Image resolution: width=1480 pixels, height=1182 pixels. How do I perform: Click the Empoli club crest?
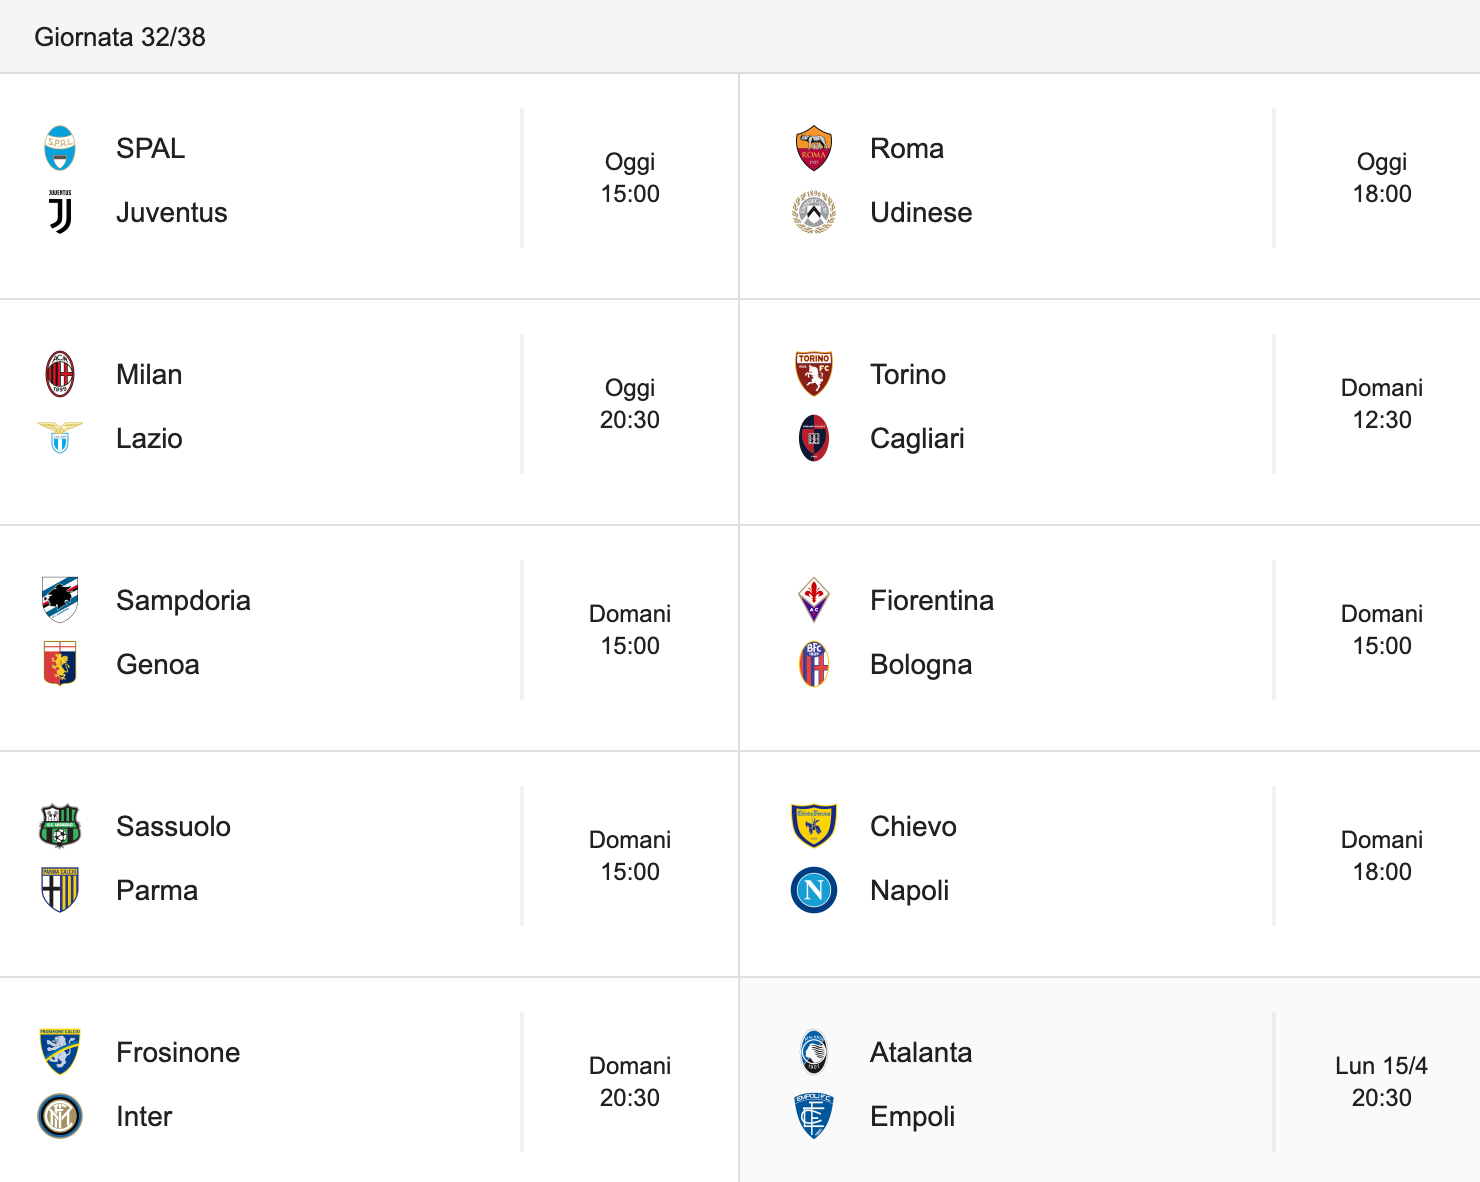[814, 1116]
